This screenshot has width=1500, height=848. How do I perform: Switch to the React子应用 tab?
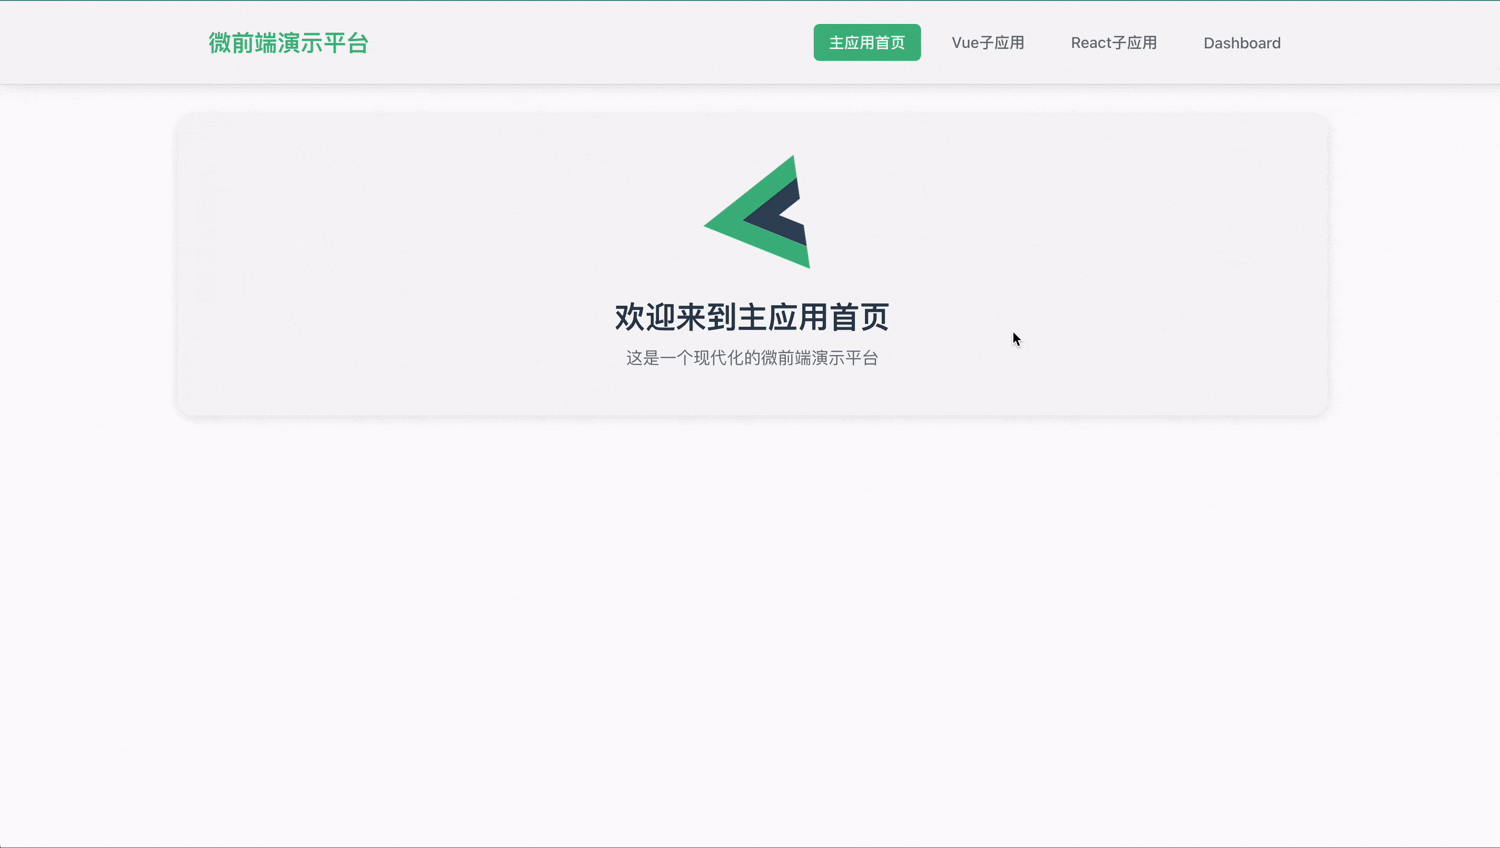pos(1113,43)
